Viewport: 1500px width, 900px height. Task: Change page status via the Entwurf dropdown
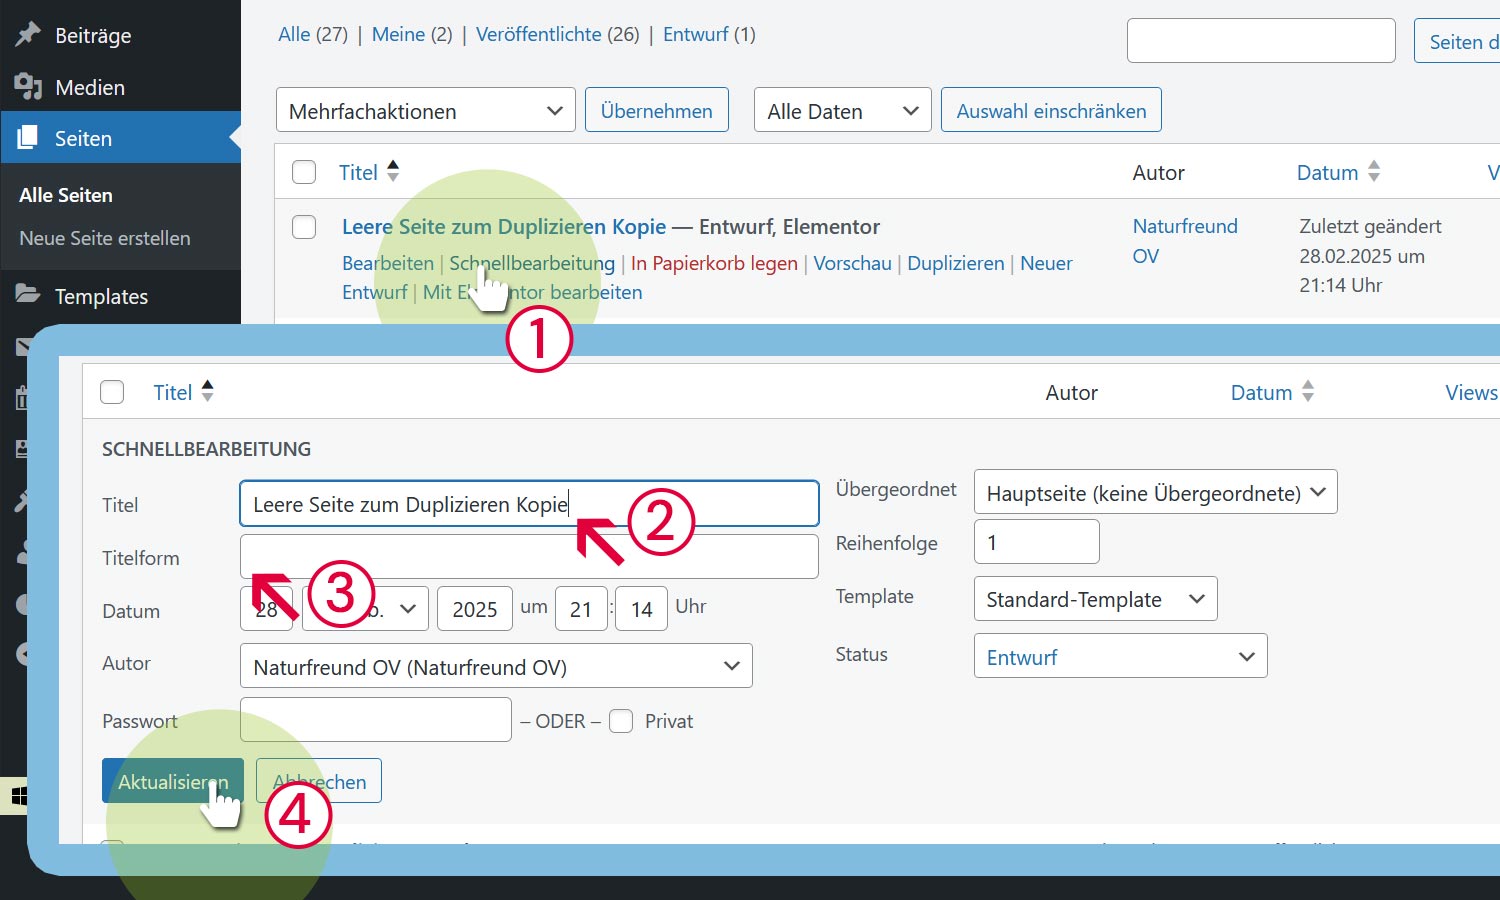1119,656
